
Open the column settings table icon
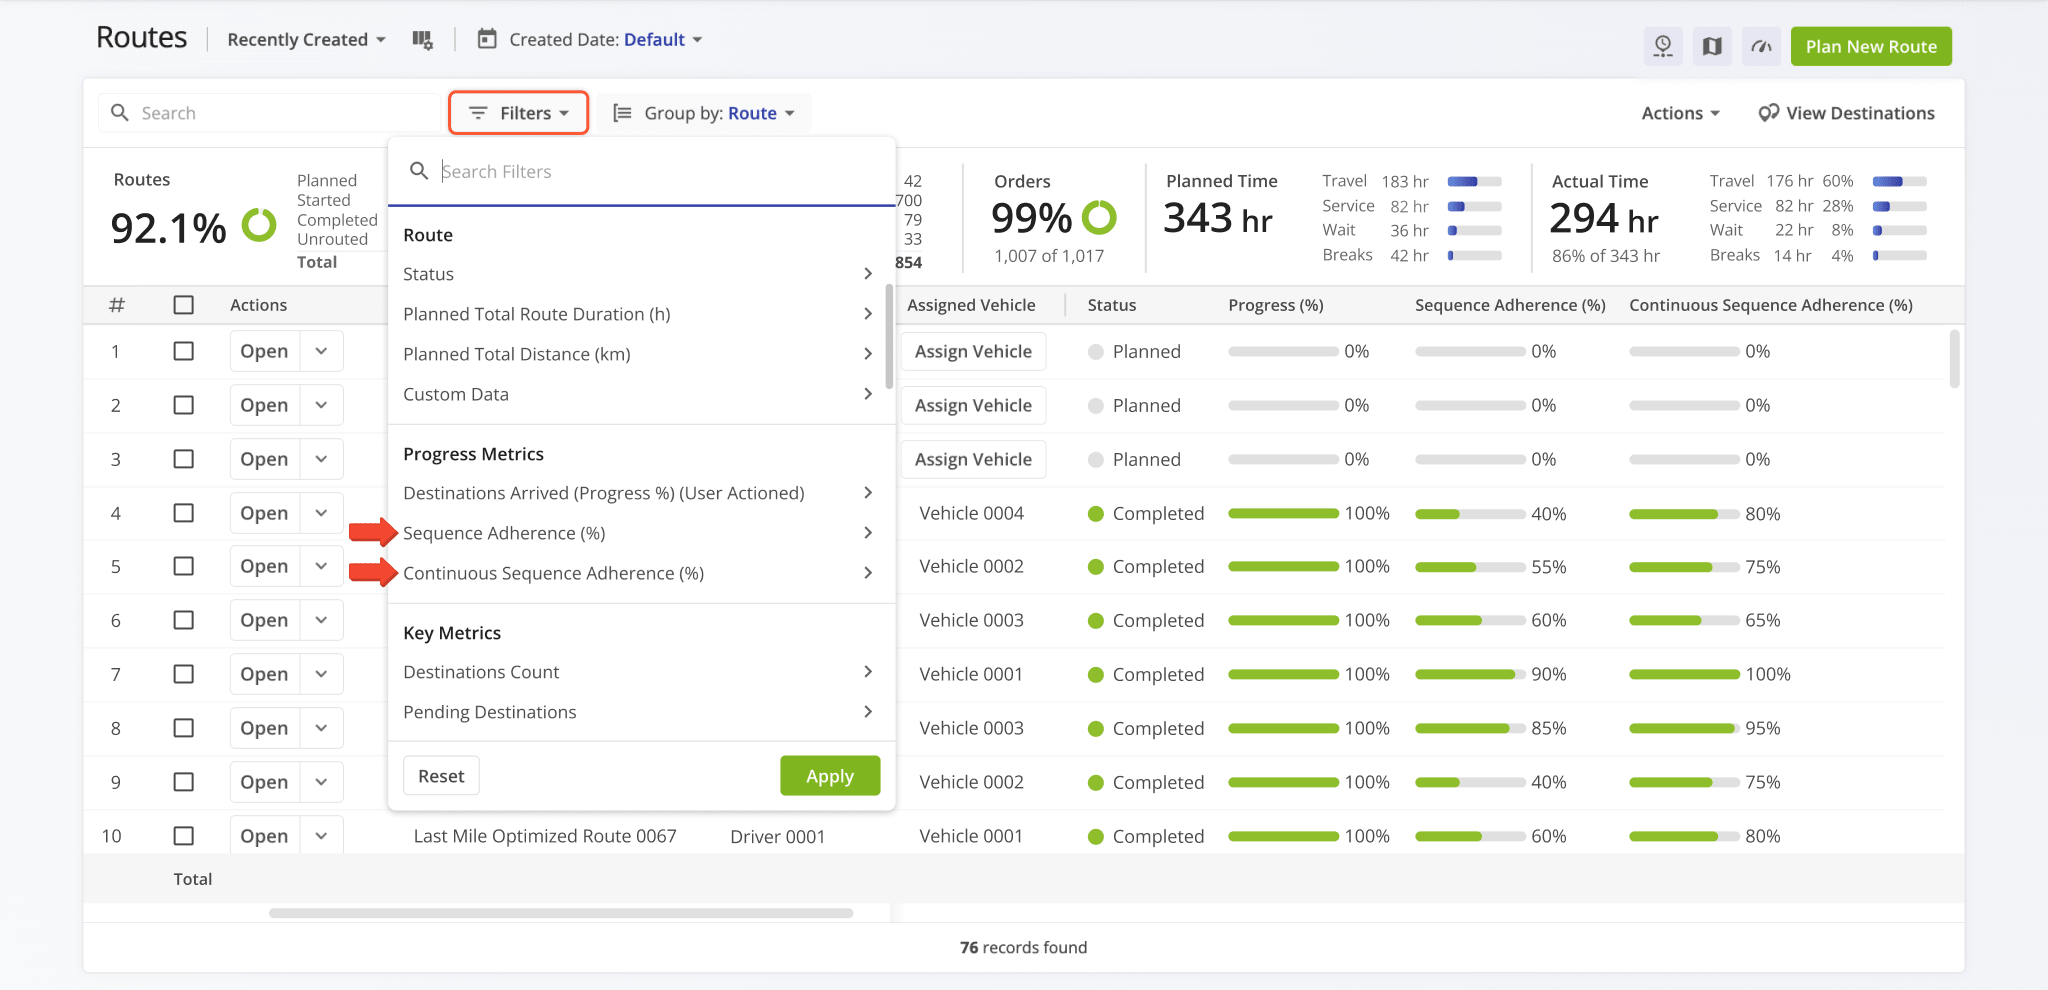[x=422, y=40]
